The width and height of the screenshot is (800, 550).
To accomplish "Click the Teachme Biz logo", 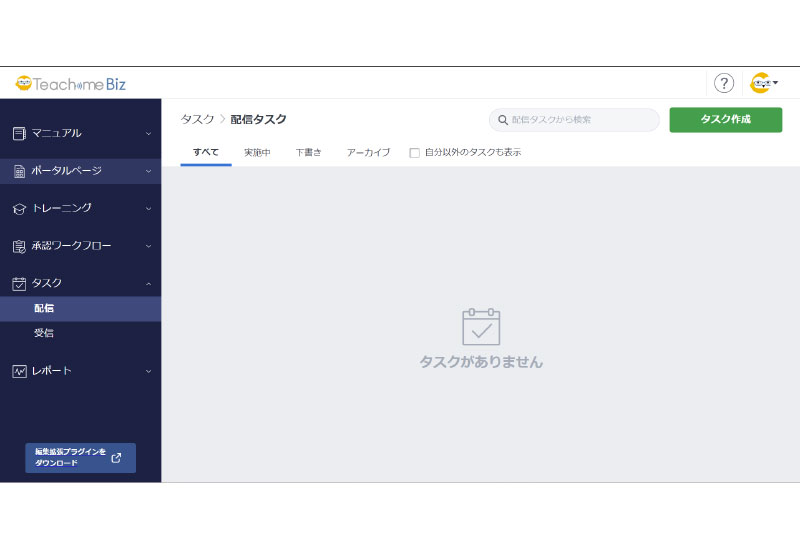I will pyautogui.click(x=70, y=84).
